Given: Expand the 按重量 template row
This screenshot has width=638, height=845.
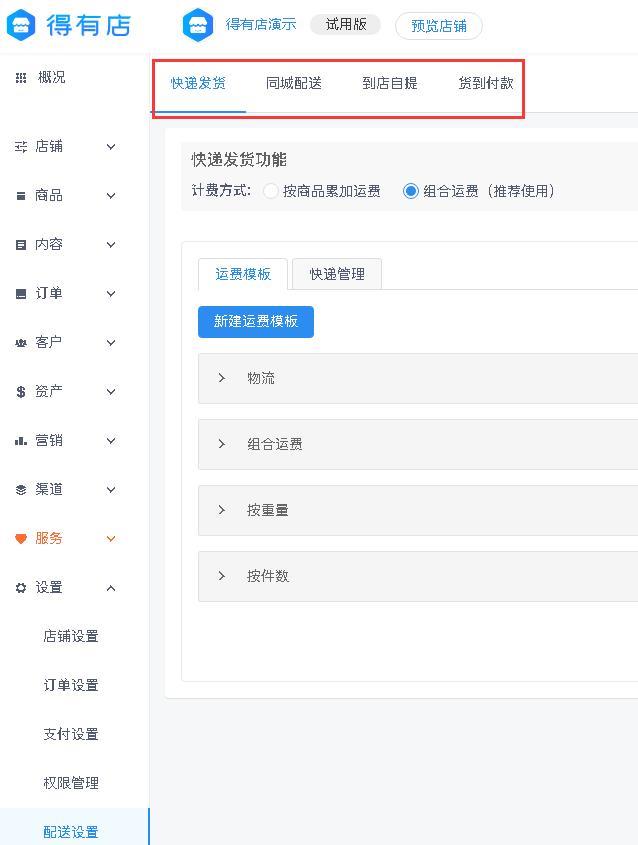Looking at the screenshot, I should click(x=222, y=510).
